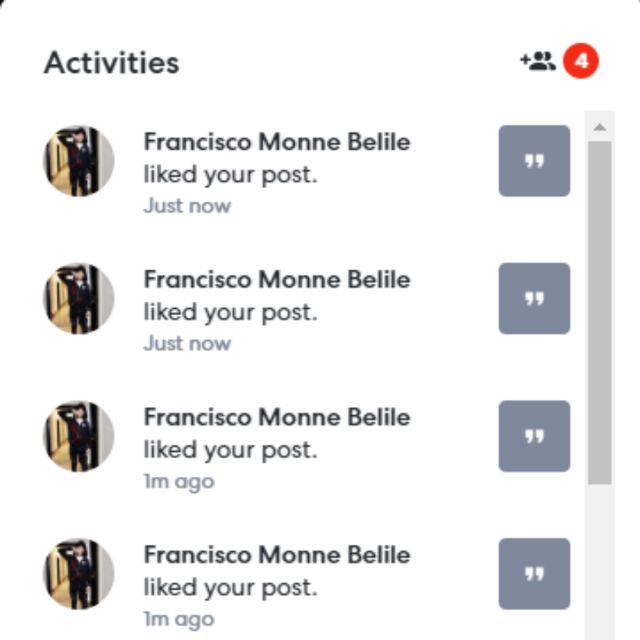Open first Francisco Monne Belile avatar
Image resolution: width=640 pixels, height=640 pixels.
click(79, 161)
